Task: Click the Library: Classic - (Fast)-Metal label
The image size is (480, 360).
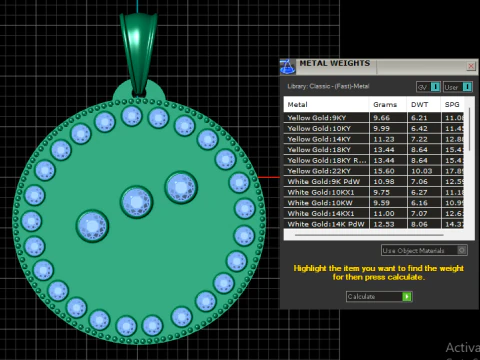Action: (328, 86)
